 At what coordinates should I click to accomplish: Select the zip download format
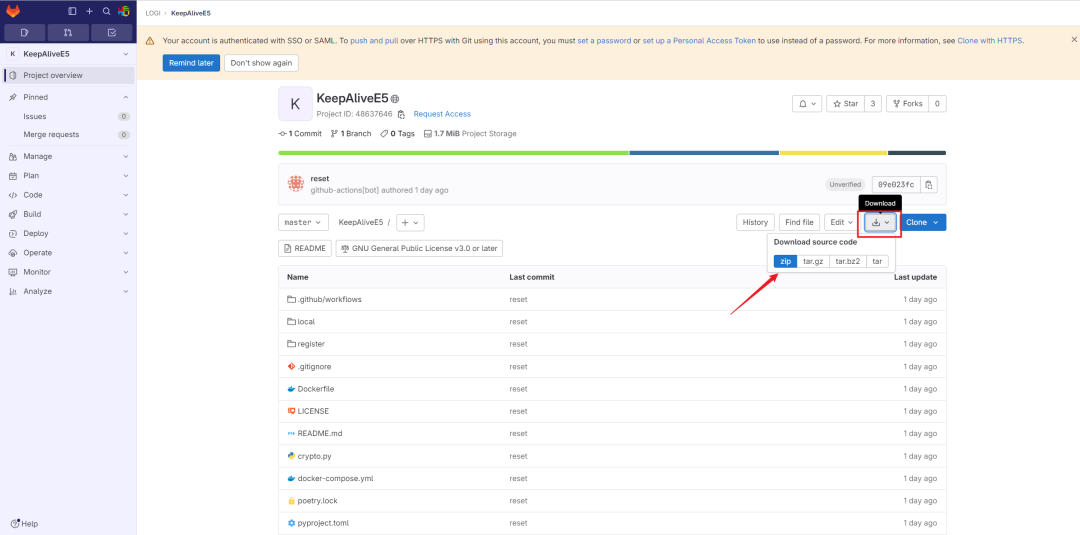[786, 261]
